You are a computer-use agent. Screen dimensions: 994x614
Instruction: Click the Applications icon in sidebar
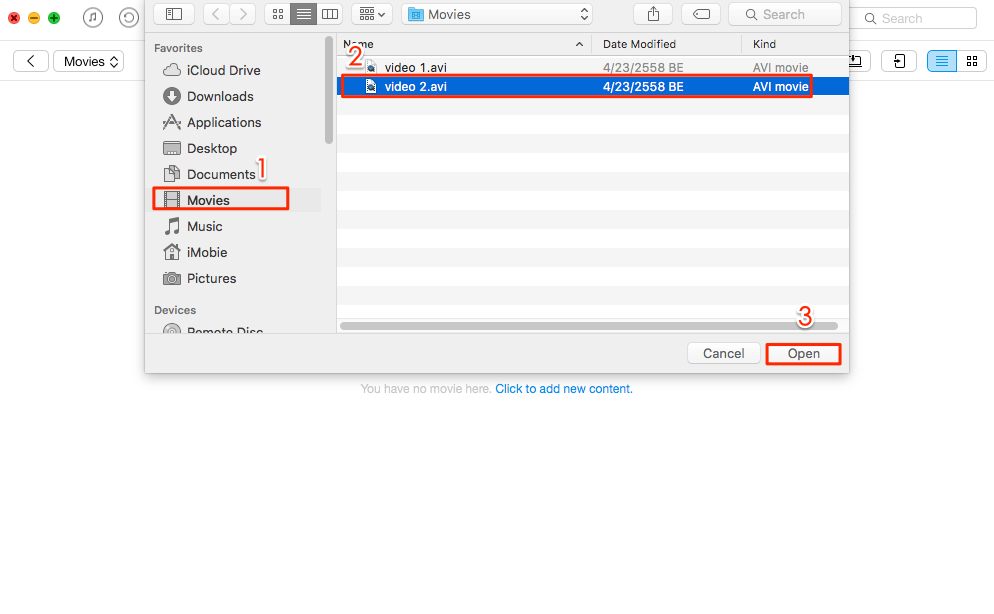pyautogui.click(x=172, y=122)
